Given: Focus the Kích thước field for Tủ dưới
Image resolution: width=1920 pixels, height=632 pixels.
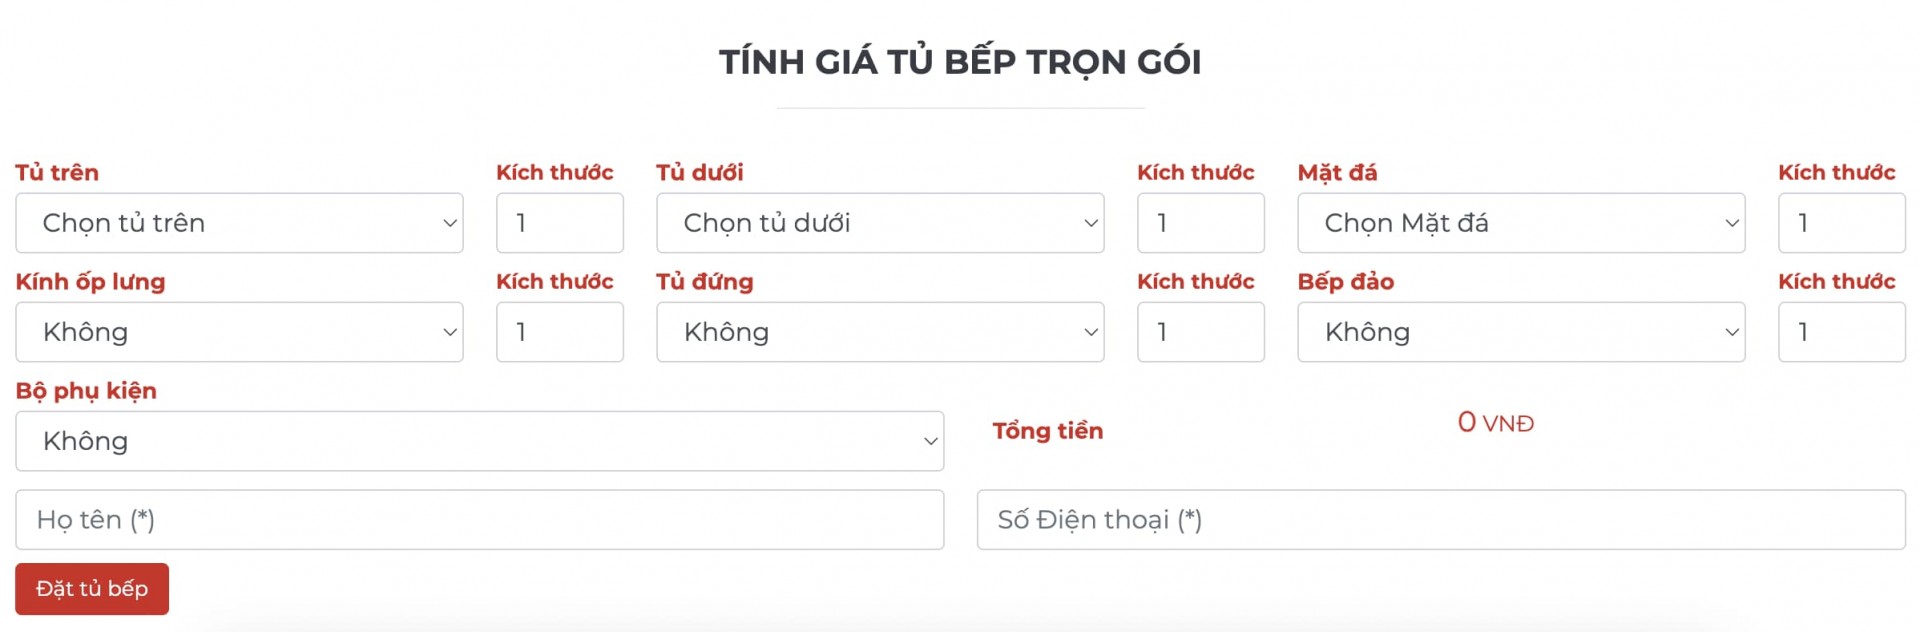Looking at the screenshot, I should click(1200, 223).
